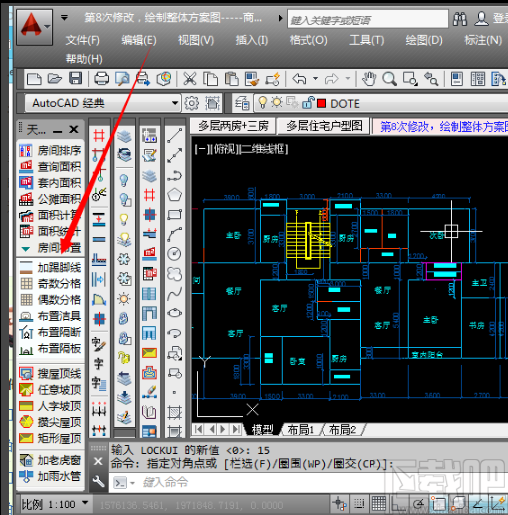Expand the Undo history dropdown arrow

click(315, 79)
